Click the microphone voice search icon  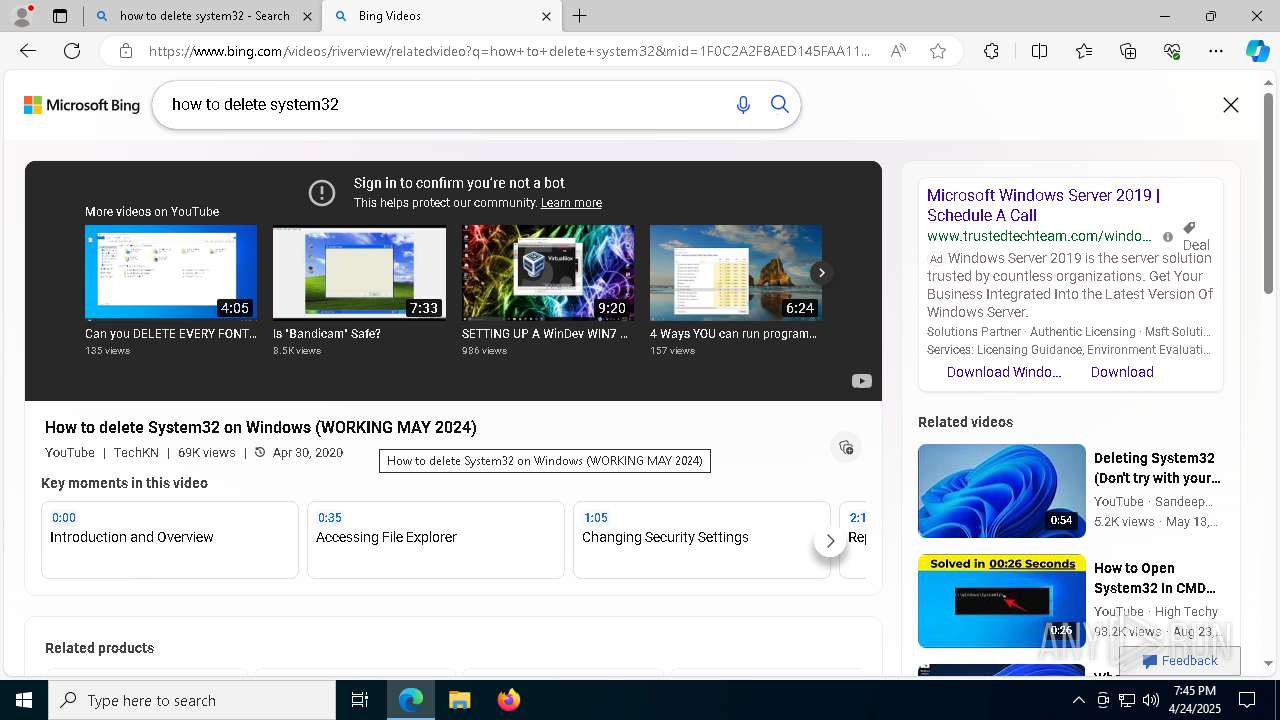743,105
